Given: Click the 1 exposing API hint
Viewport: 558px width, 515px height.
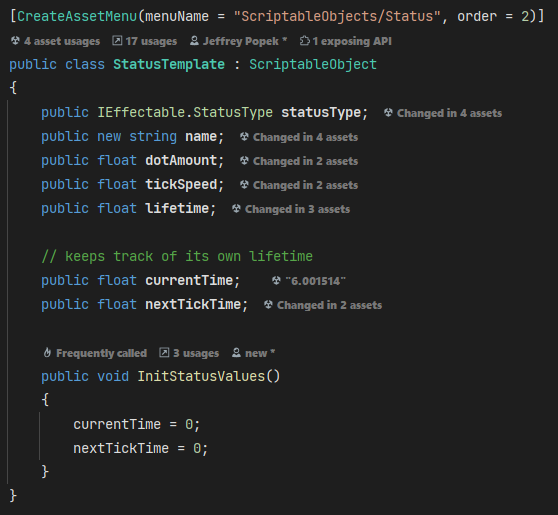Looking at the screenshot, I should tap(345, 41).
